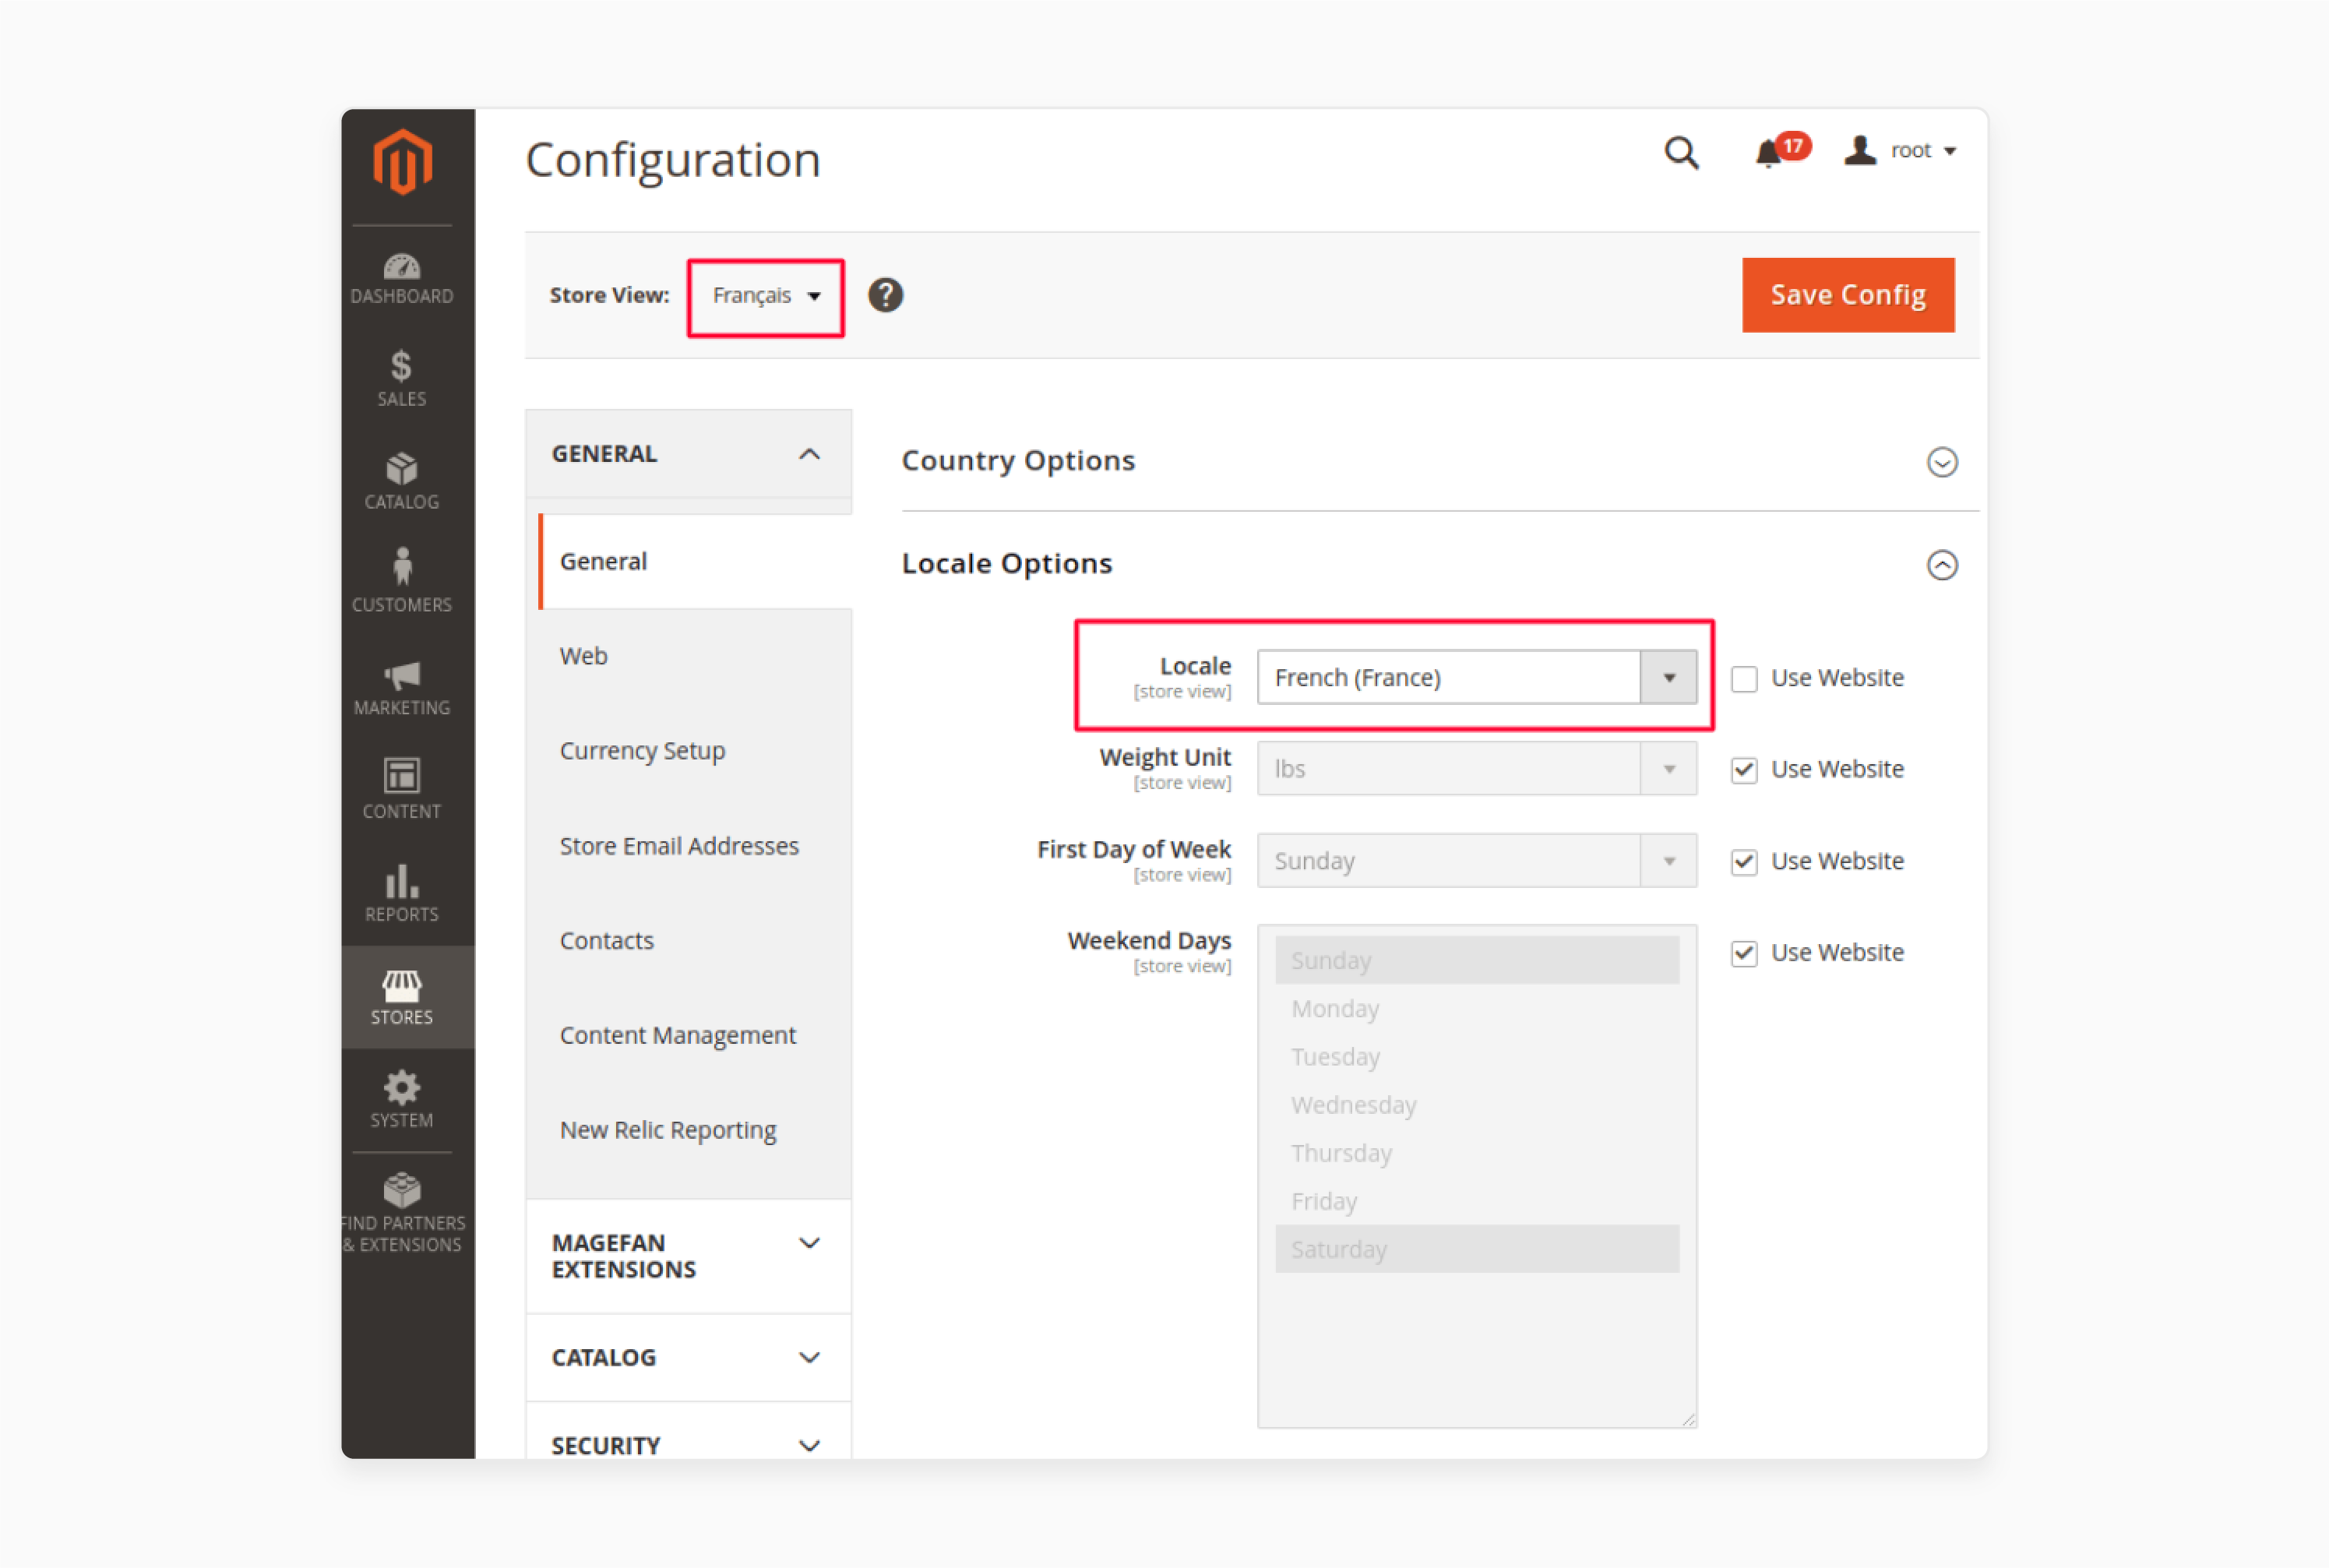Open the System sidebar menu

pos(402,1099)
